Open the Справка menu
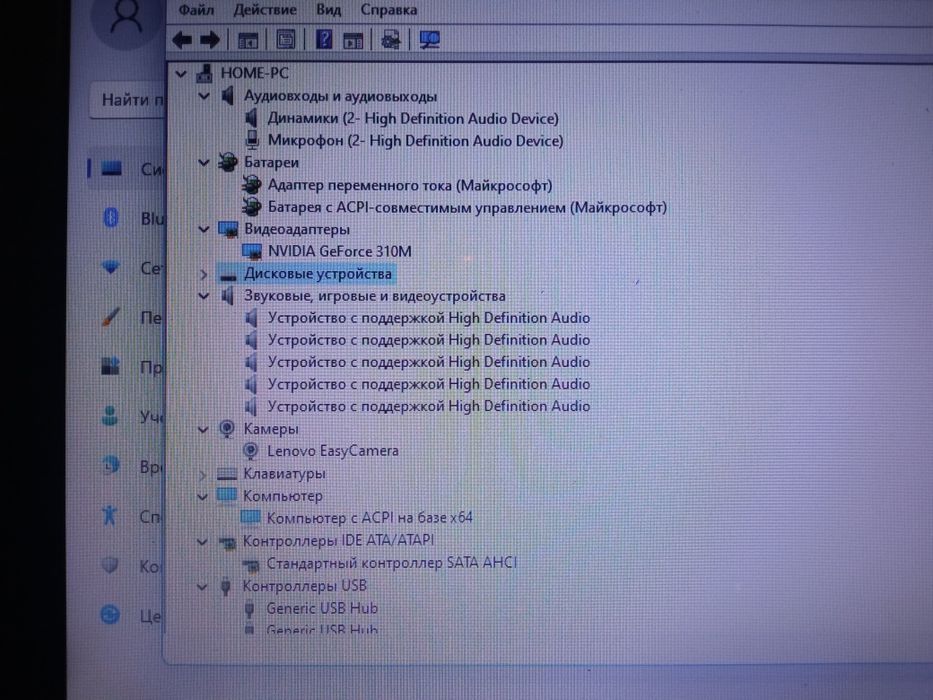933x700 pixels. click(x=389, y=10)
